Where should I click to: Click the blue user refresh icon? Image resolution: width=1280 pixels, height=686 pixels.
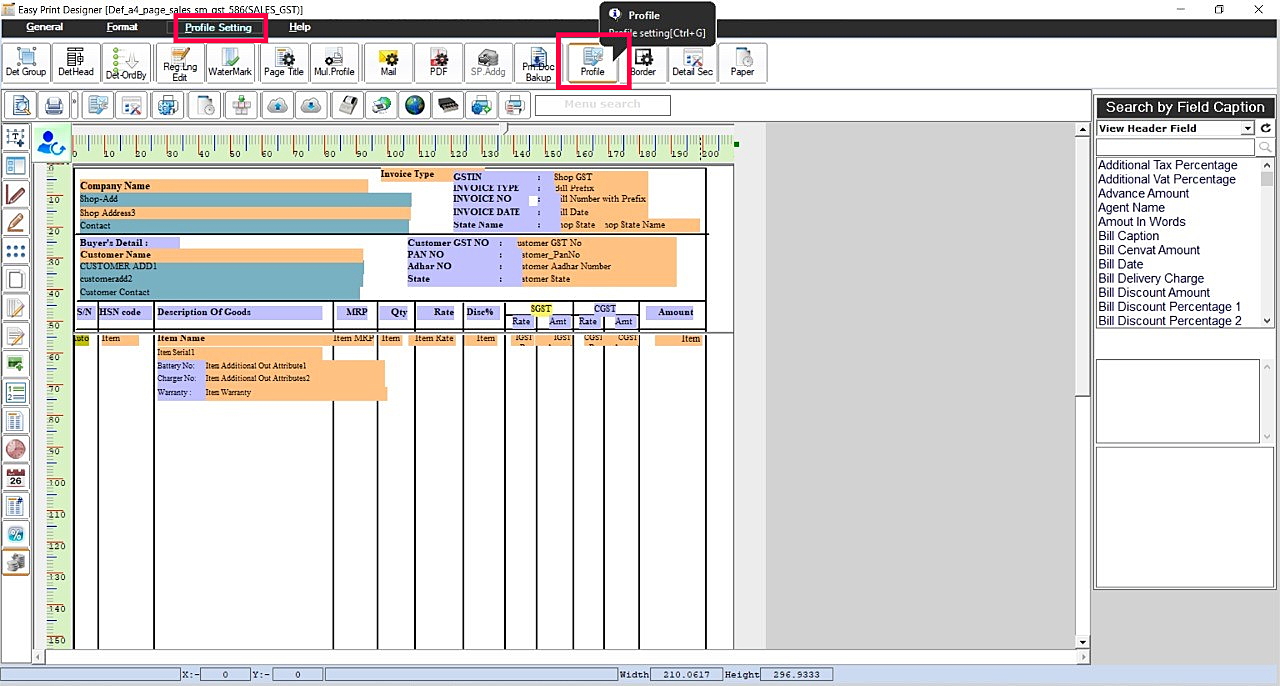click(x=50, y=143)
